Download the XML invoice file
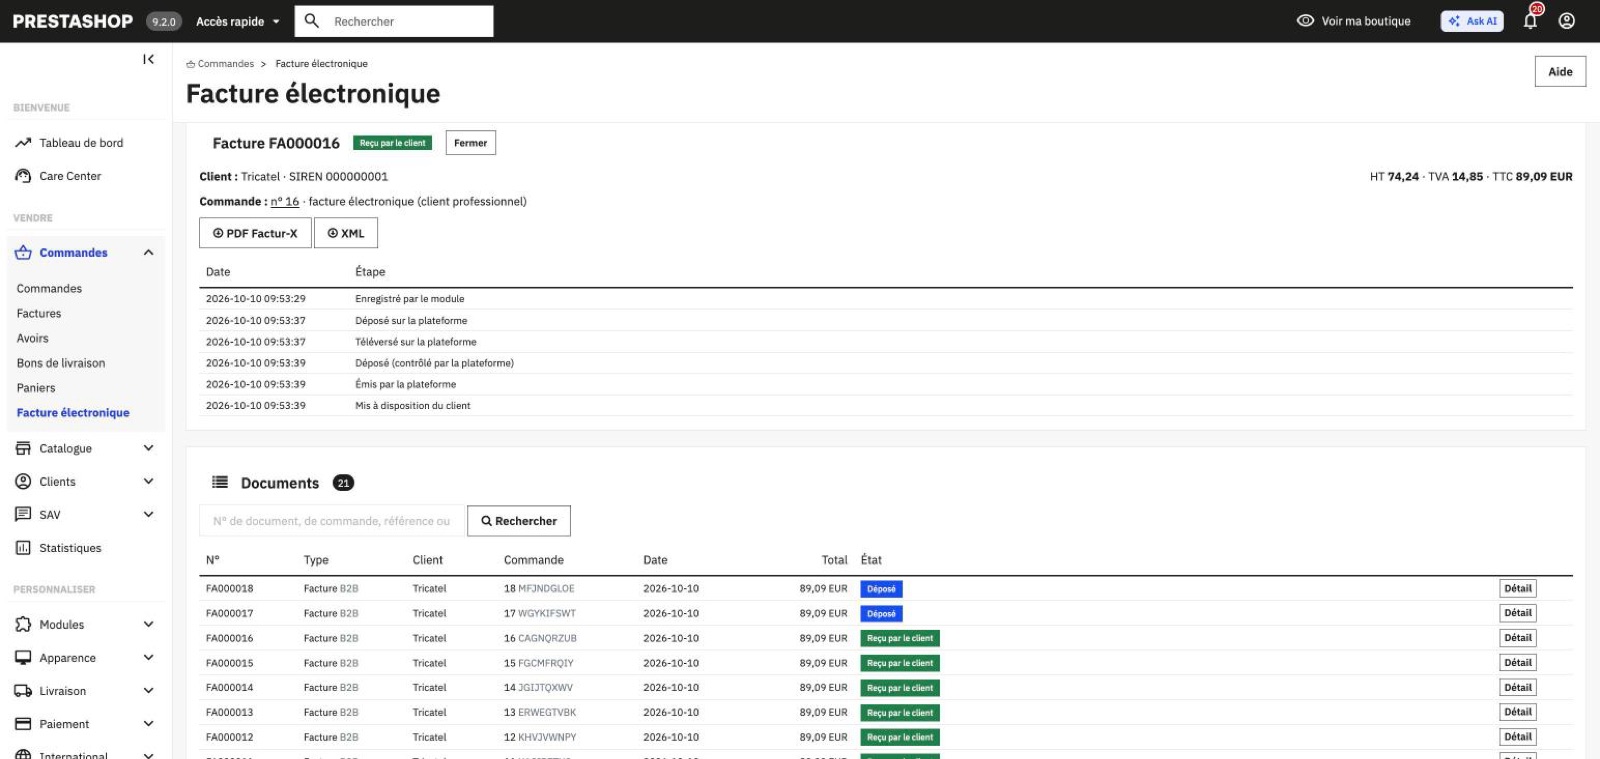The height and width of the screenshot is (759, 1600). 346,233
